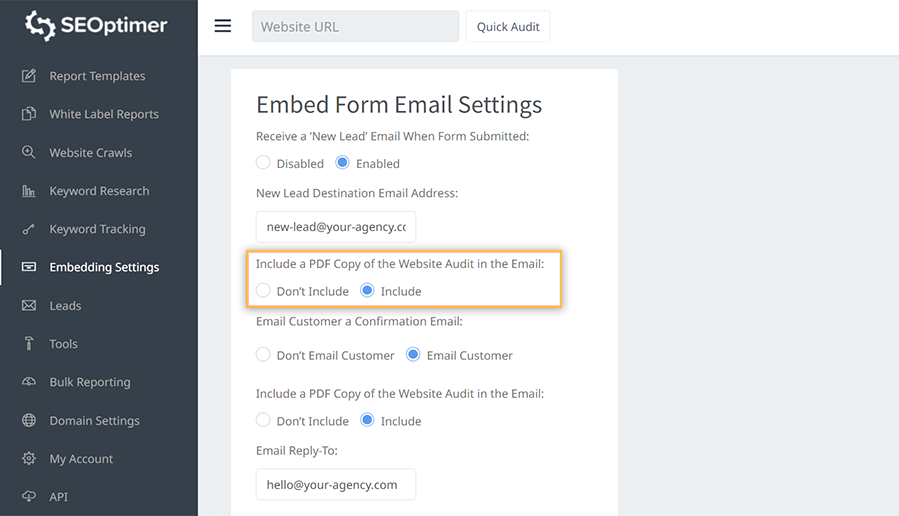Open My Account in sidebar

click(x=81, y=459)
